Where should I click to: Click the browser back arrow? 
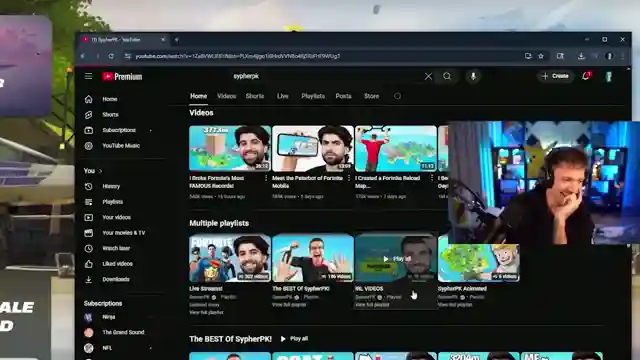coord(83,56)
